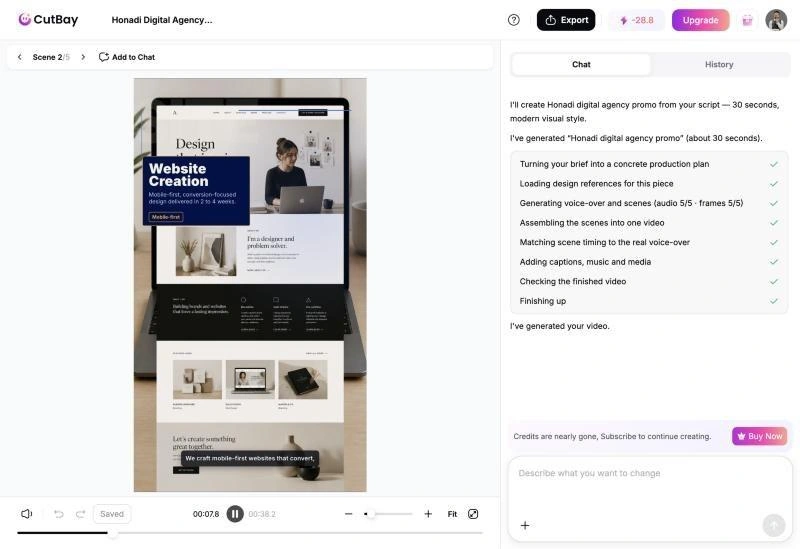This screenshot has height=549, width=800.
Task: Upgrade the subscription plan
Action: [x=700, y=20]
